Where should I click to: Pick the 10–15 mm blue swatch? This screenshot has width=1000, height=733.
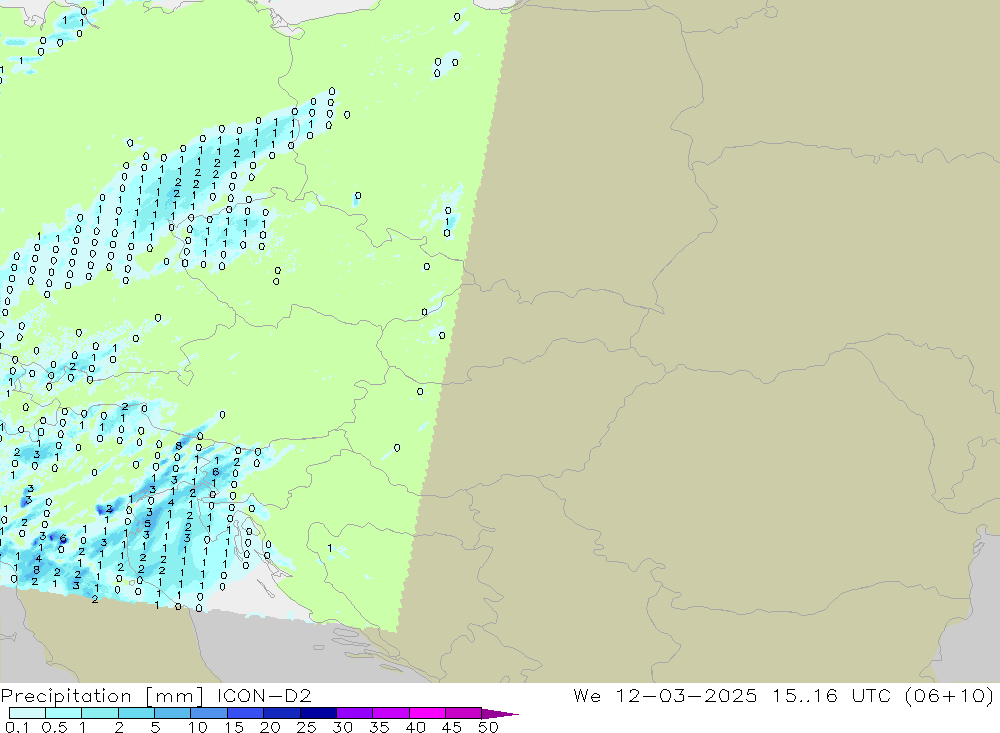209,713
